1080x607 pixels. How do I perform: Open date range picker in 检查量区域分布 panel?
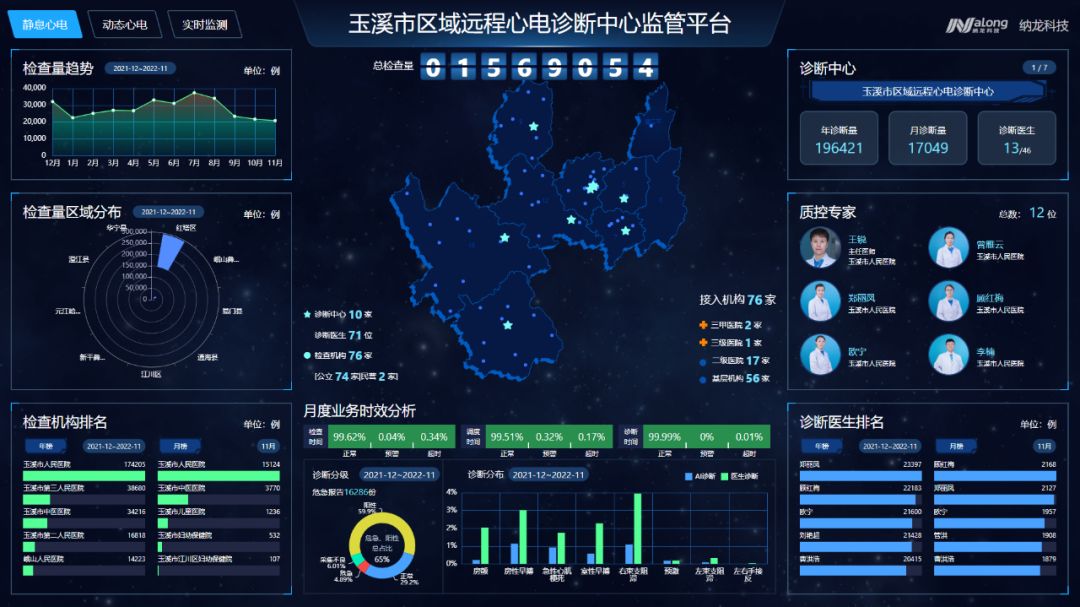168,212
